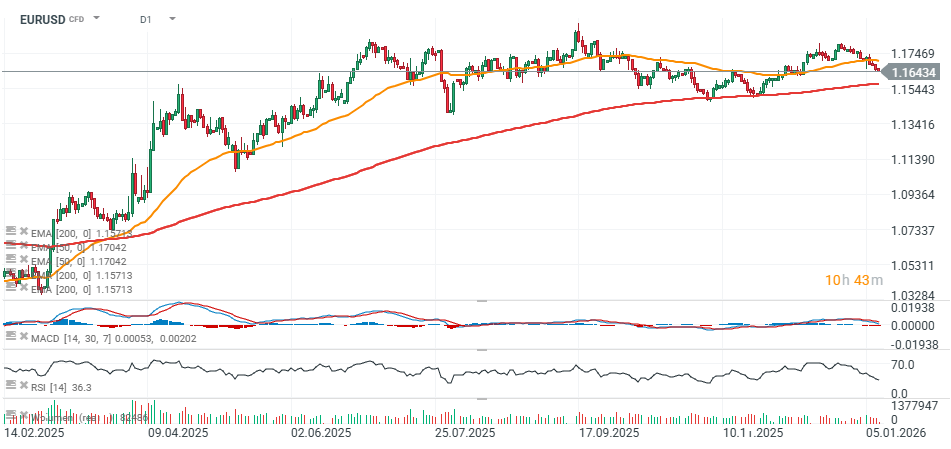Open settings menu of the topmost EMA indicator
This screenshot has width=951, height=449.
[11, 231]
